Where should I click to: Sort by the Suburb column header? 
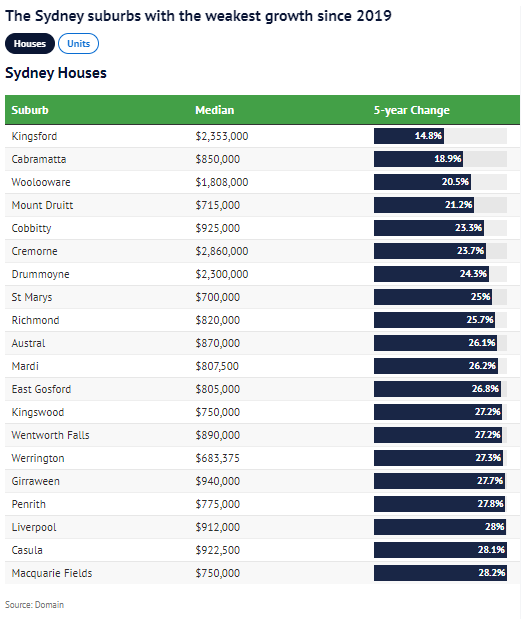[x=30, y=110]
